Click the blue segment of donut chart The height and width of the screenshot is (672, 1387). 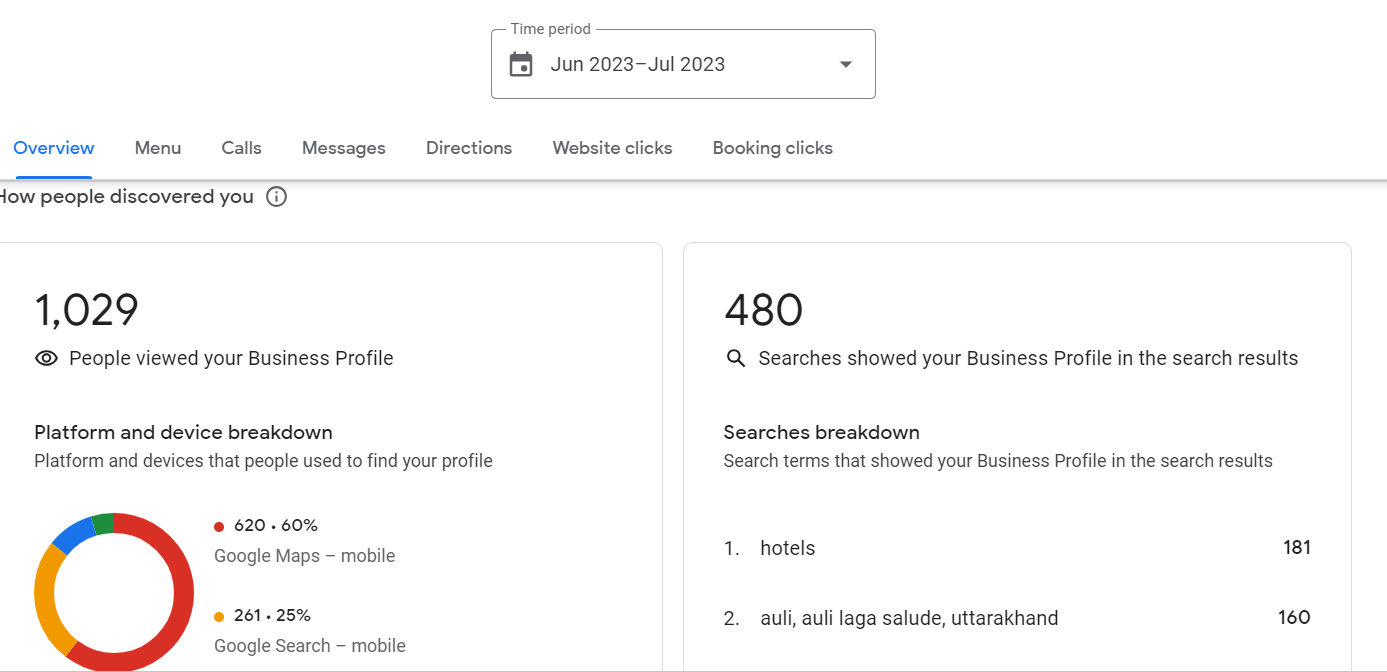click(x=72, y=535)
